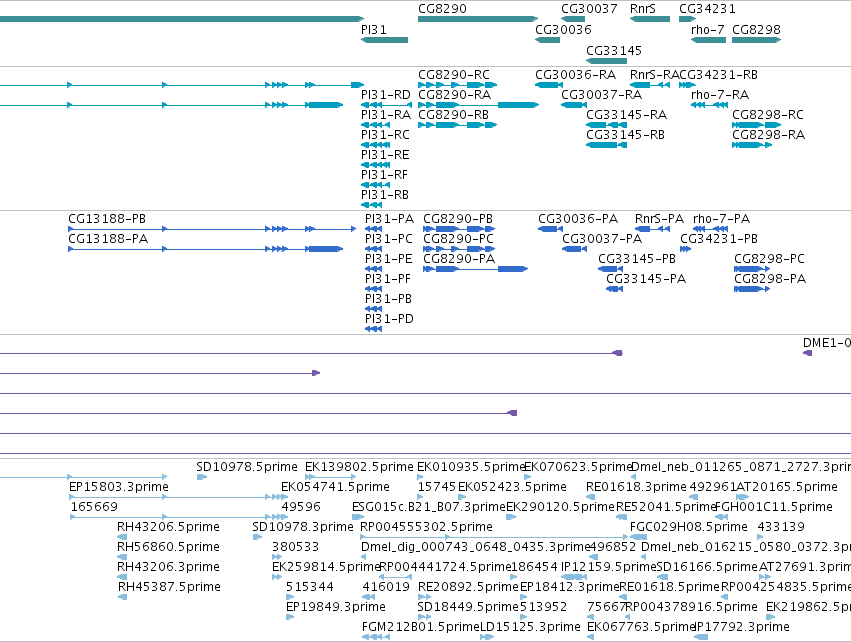
Task: Click the RH45387.5prime EST feature
Action: [122, 597]
